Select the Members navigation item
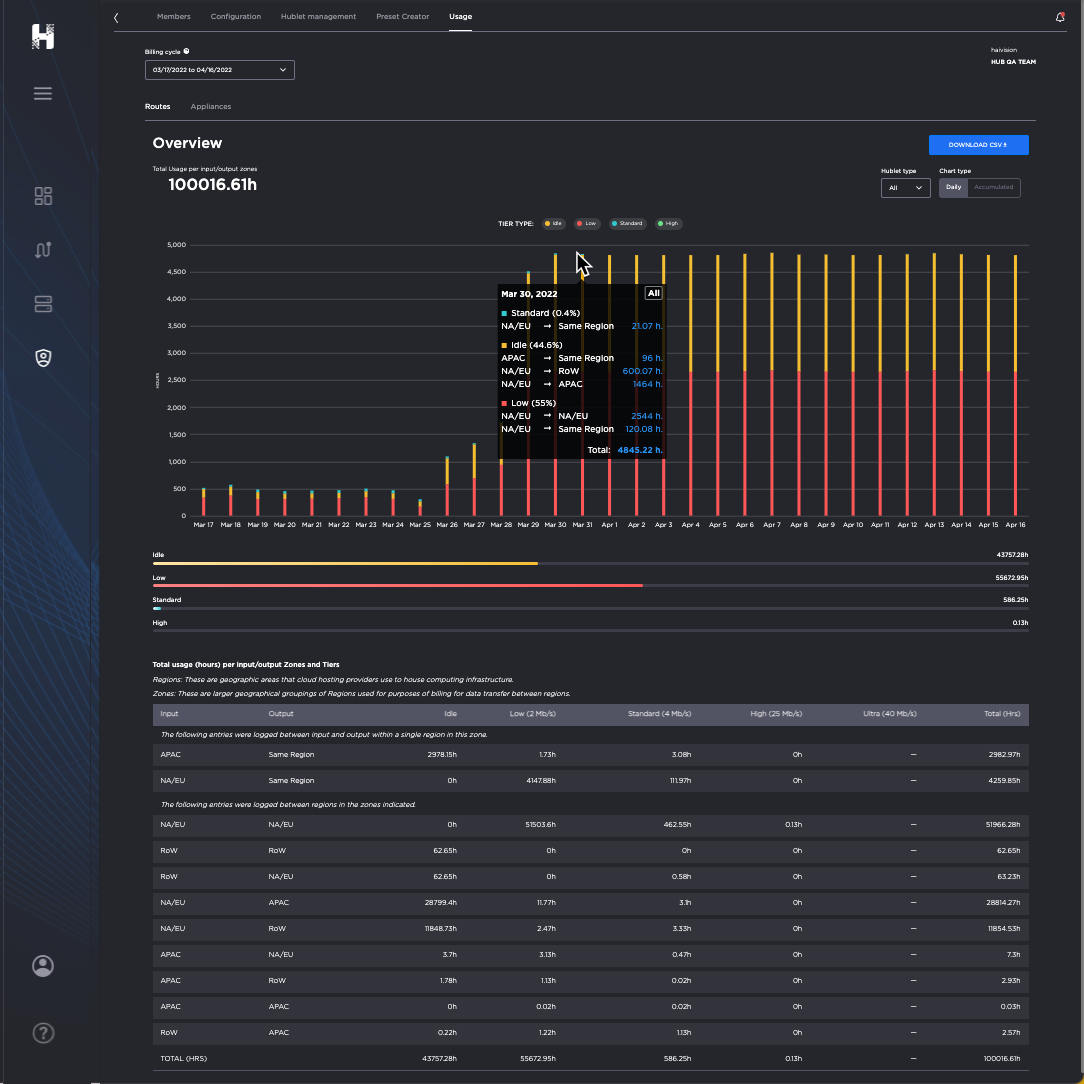This screenshot has height=1084, width=1084. point(173,16)
